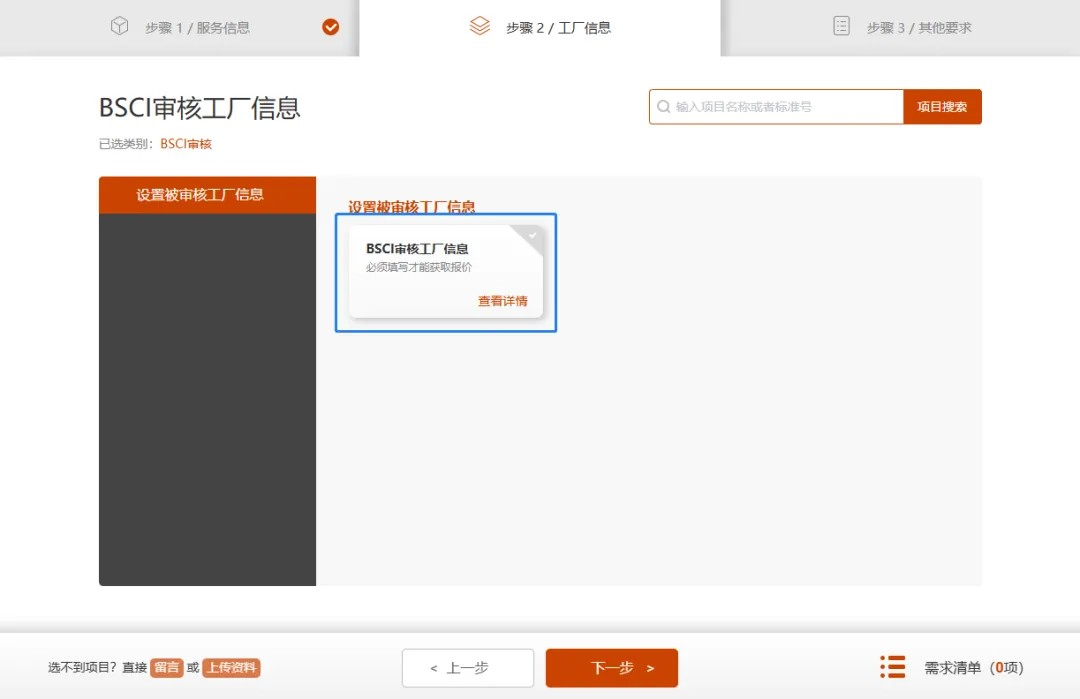1080x699 pixels.
Task: Toggle the checkmark corner on the BSCI card
Action: 531,236
